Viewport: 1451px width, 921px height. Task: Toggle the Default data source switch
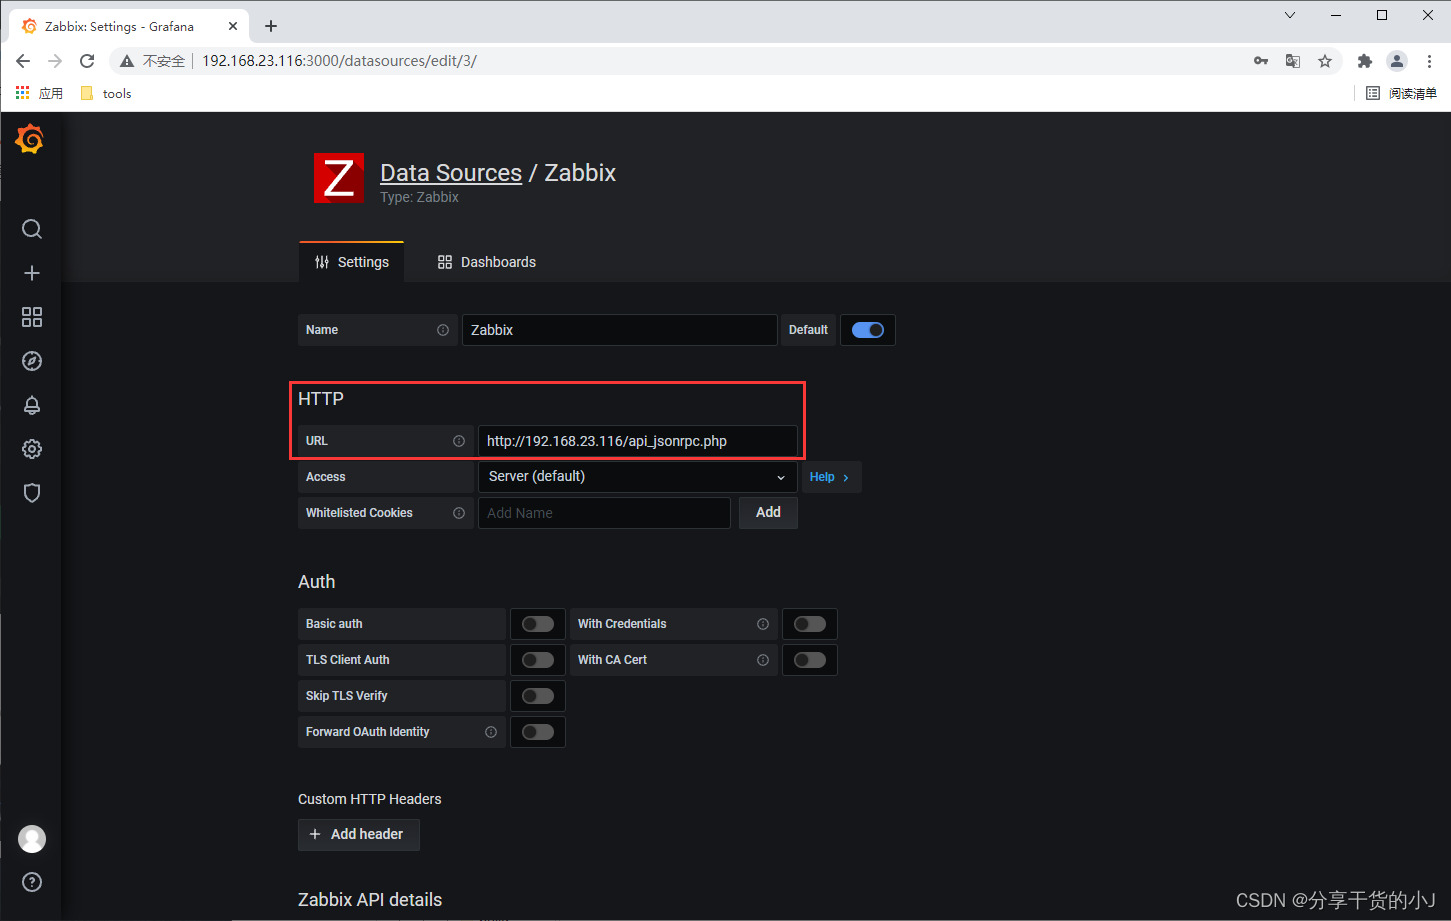click(868, 330)
